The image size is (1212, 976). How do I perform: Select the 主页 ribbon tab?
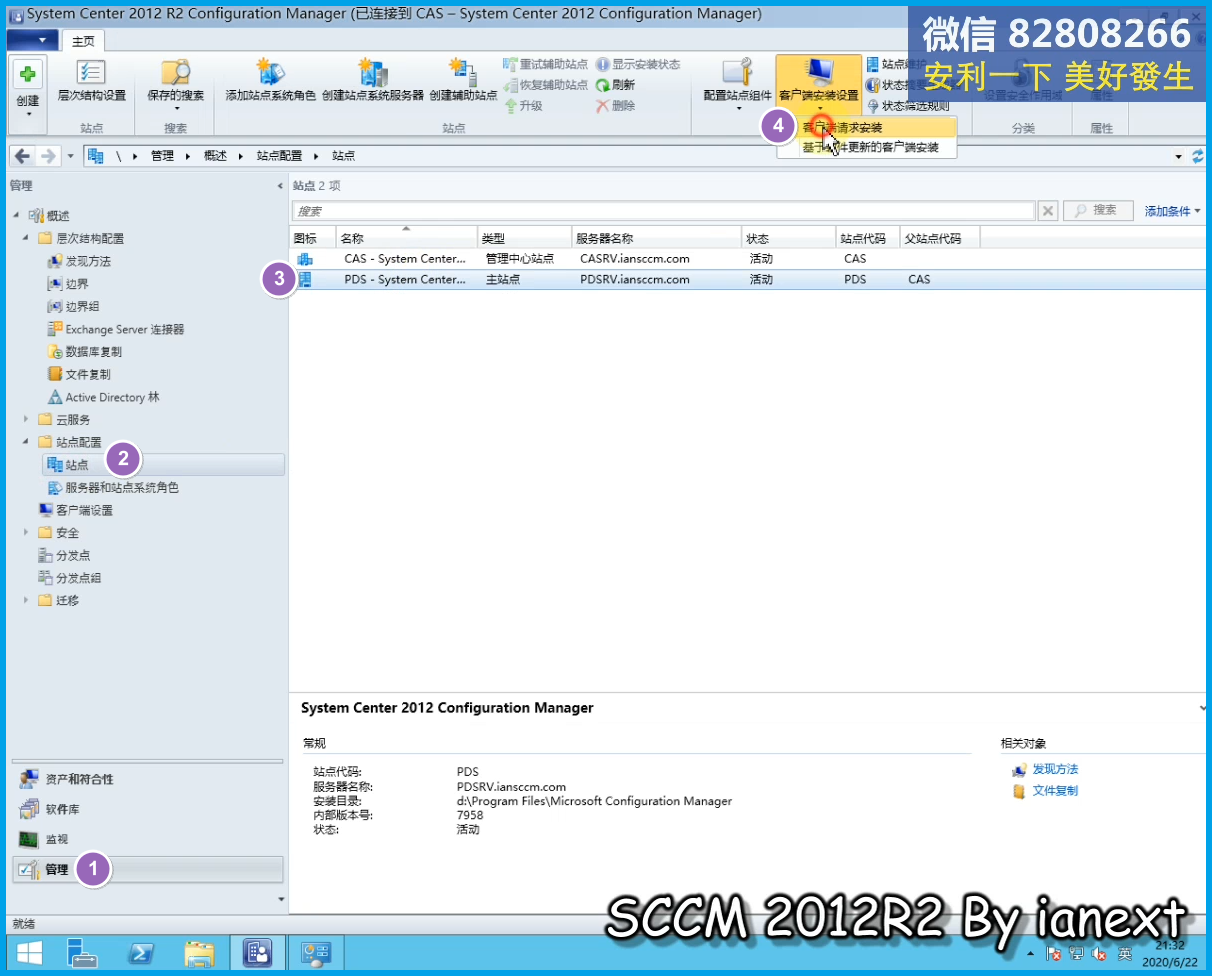point(83,40)
